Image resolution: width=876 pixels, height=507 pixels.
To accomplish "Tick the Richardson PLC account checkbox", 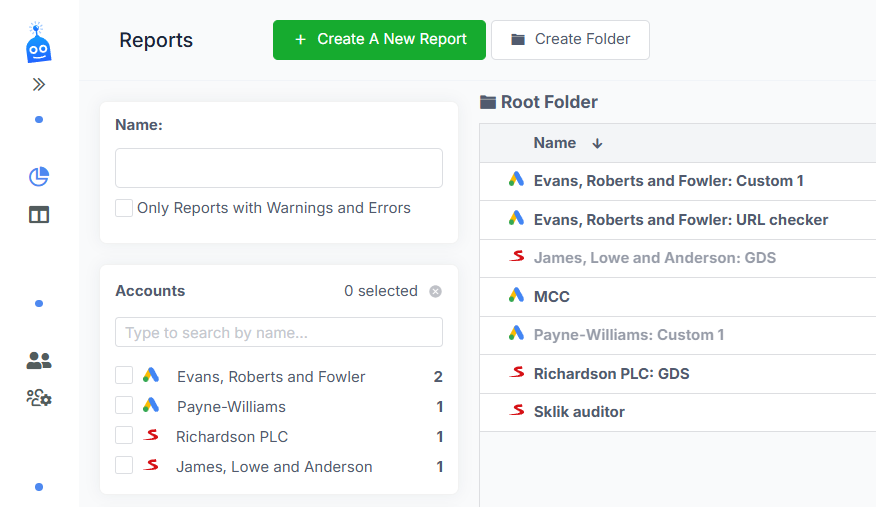I will [x=124, y=435].
